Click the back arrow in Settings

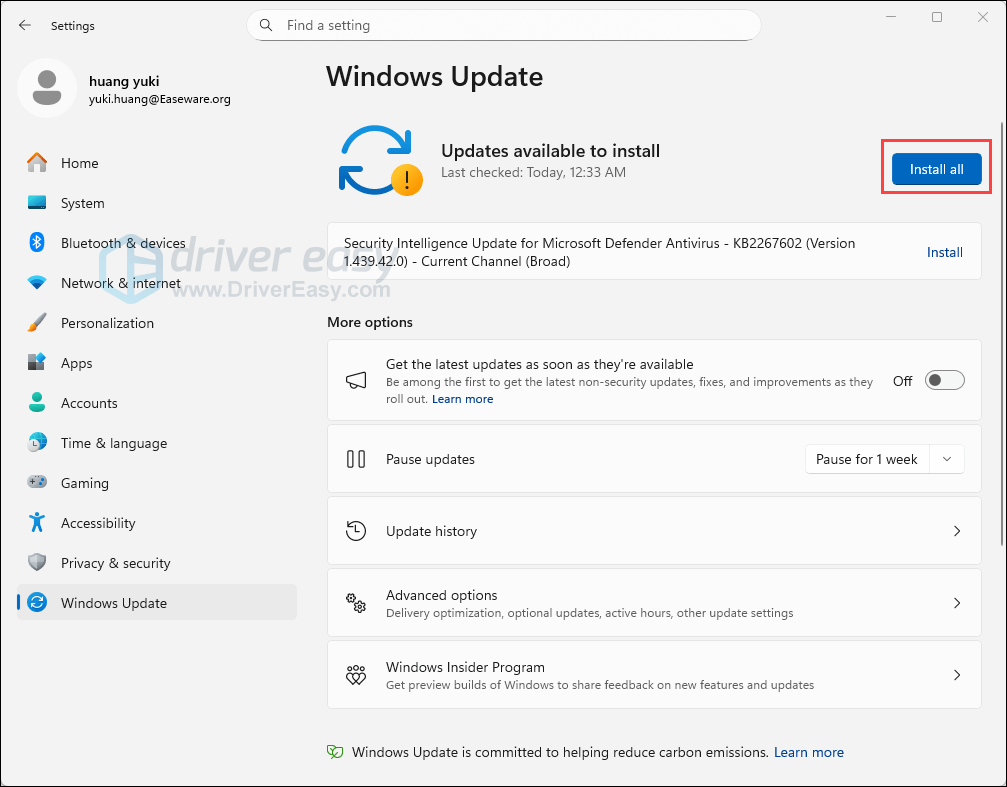[x=25, y=25]
